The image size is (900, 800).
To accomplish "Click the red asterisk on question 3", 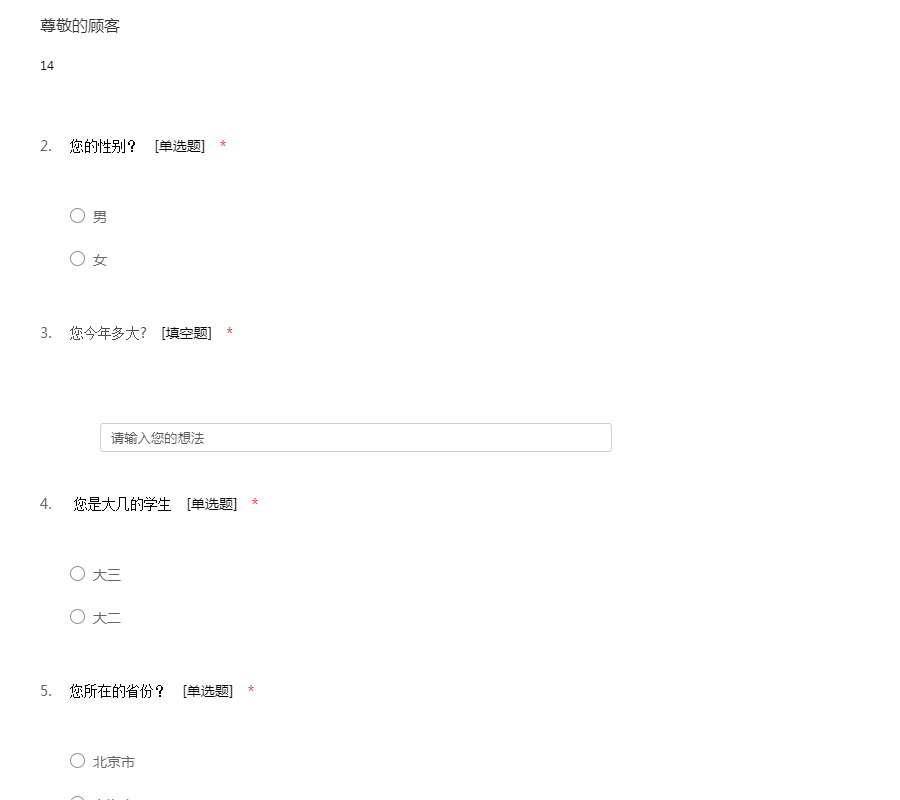I will [x=230, y=331].
